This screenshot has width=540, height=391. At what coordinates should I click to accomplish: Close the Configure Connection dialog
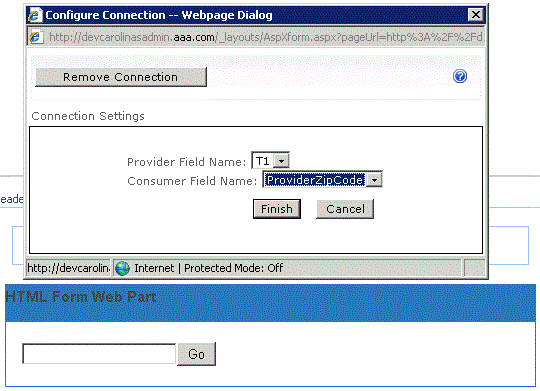476,15
